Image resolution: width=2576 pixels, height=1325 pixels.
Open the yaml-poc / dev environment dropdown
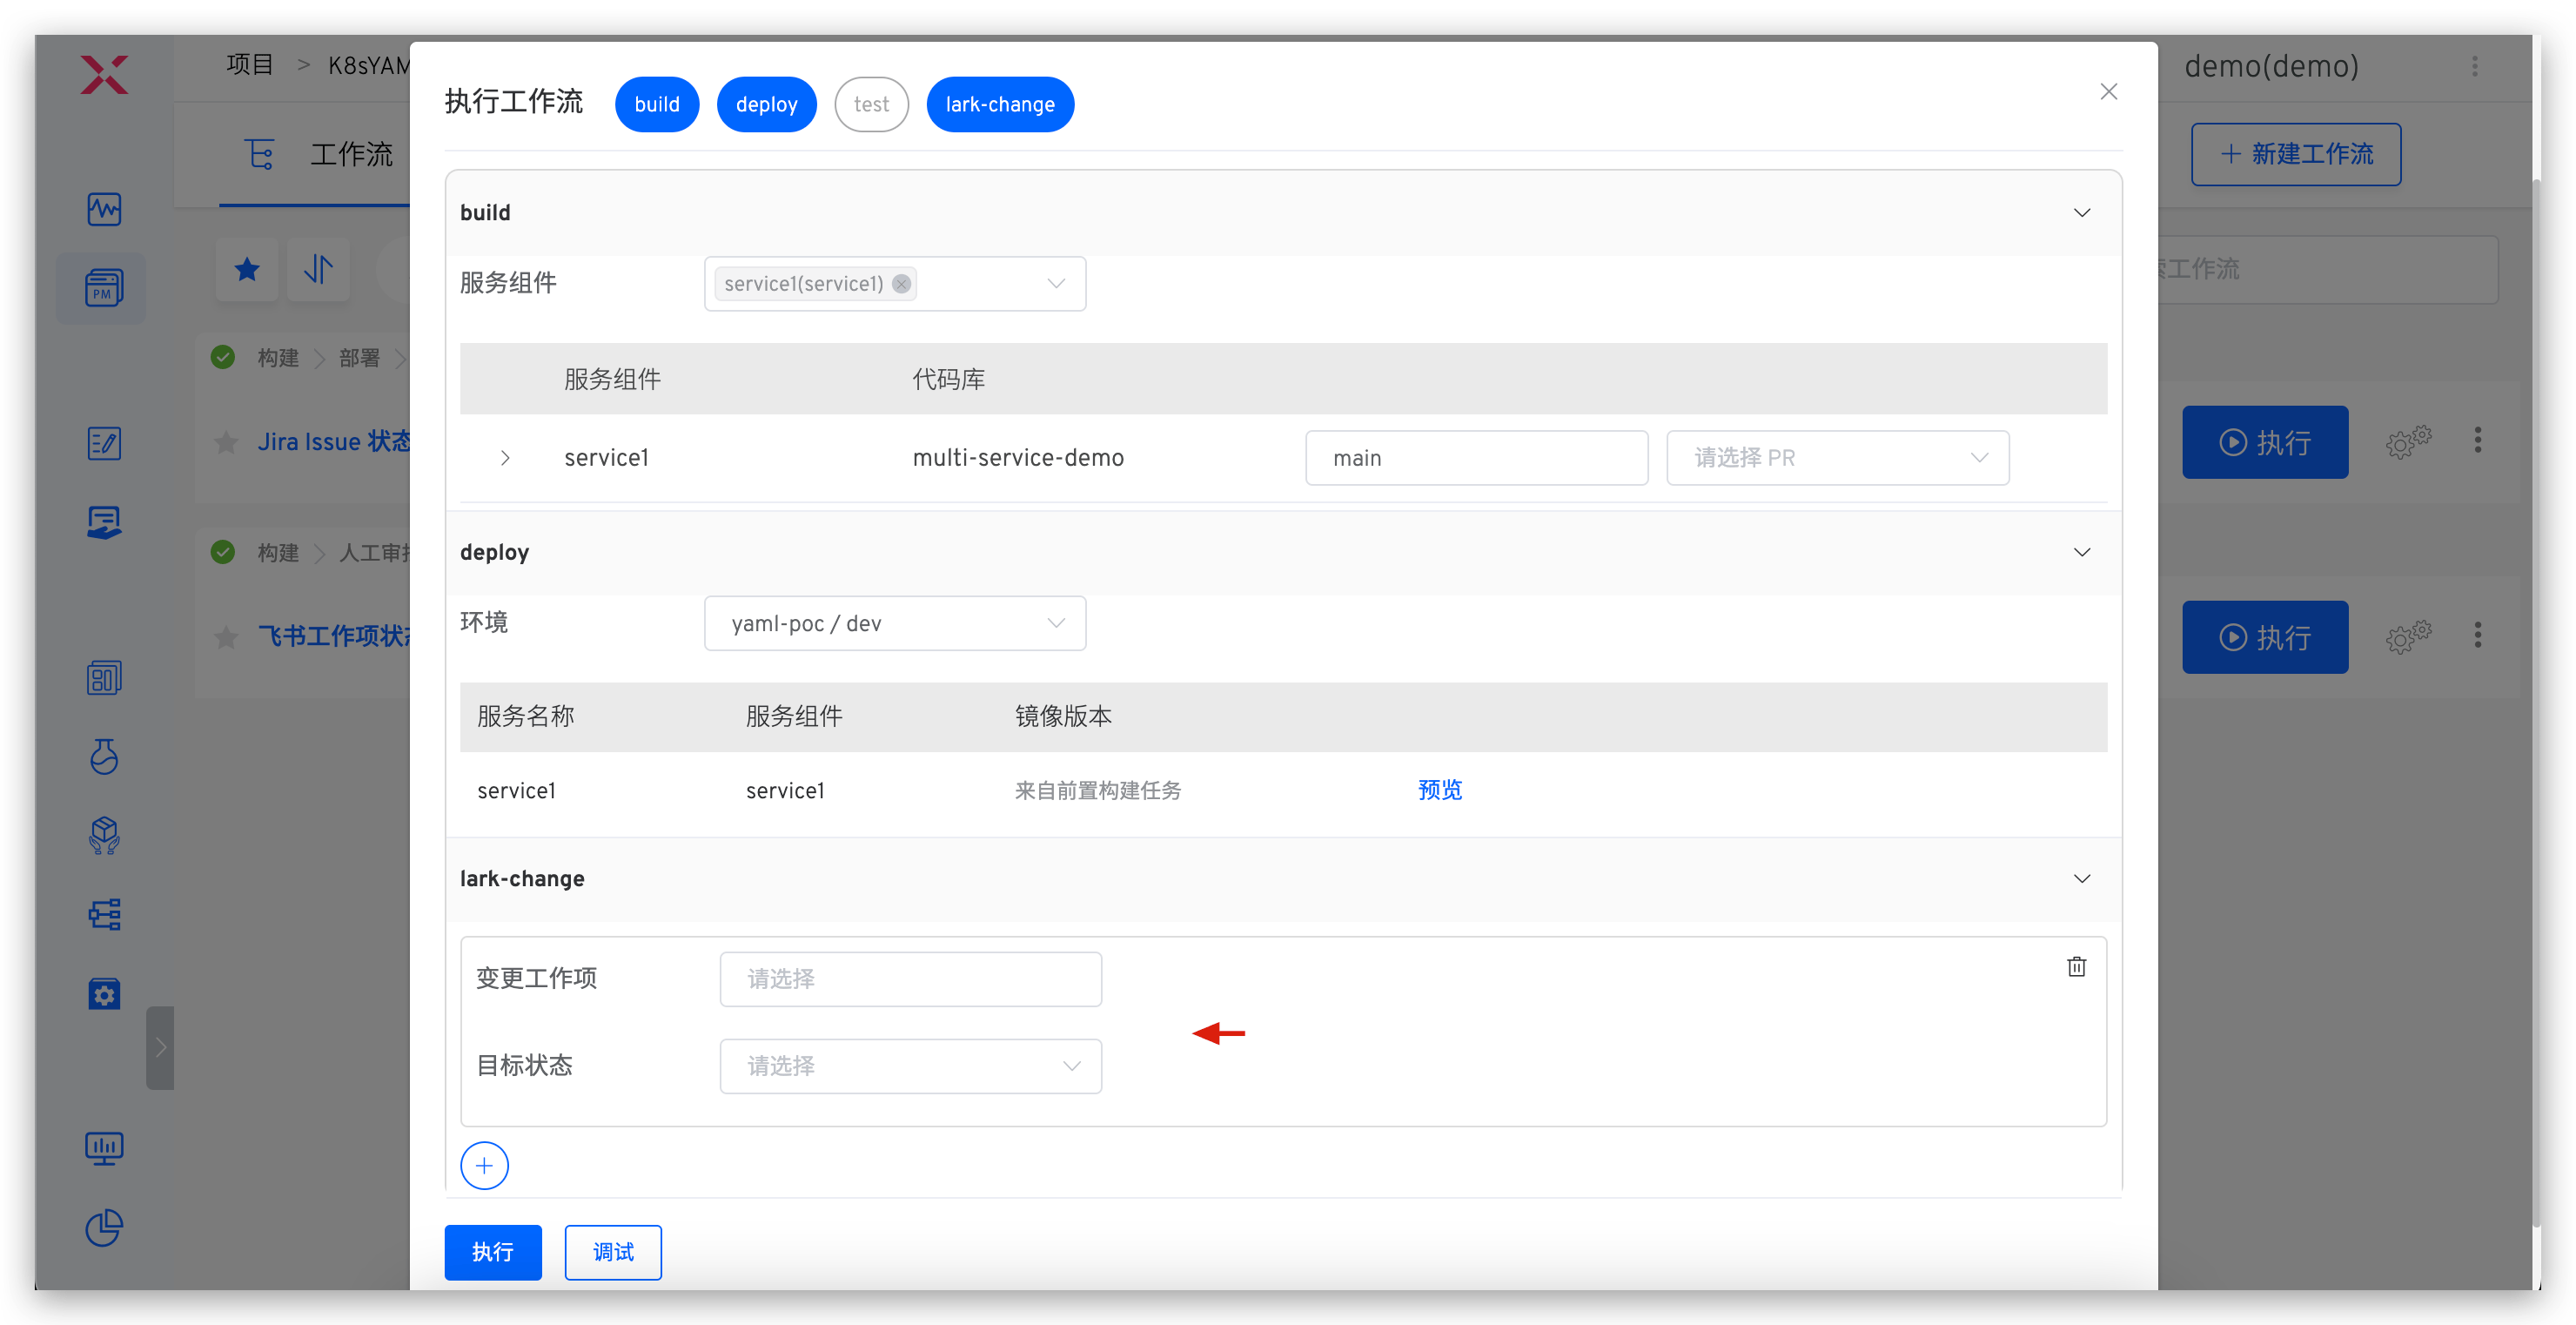pyautogui.click(x=894, y=624)
